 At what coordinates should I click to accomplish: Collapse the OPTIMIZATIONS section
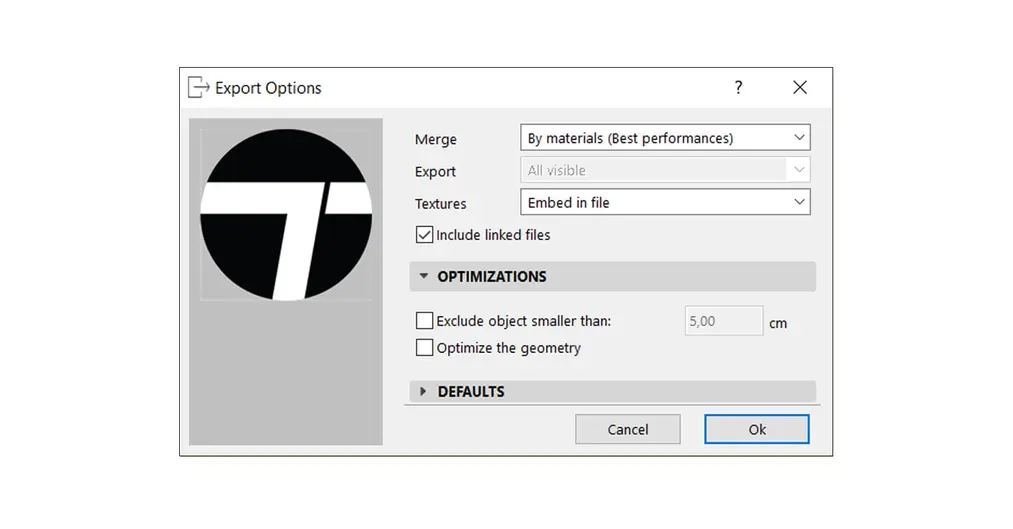(x=612, y=276)
